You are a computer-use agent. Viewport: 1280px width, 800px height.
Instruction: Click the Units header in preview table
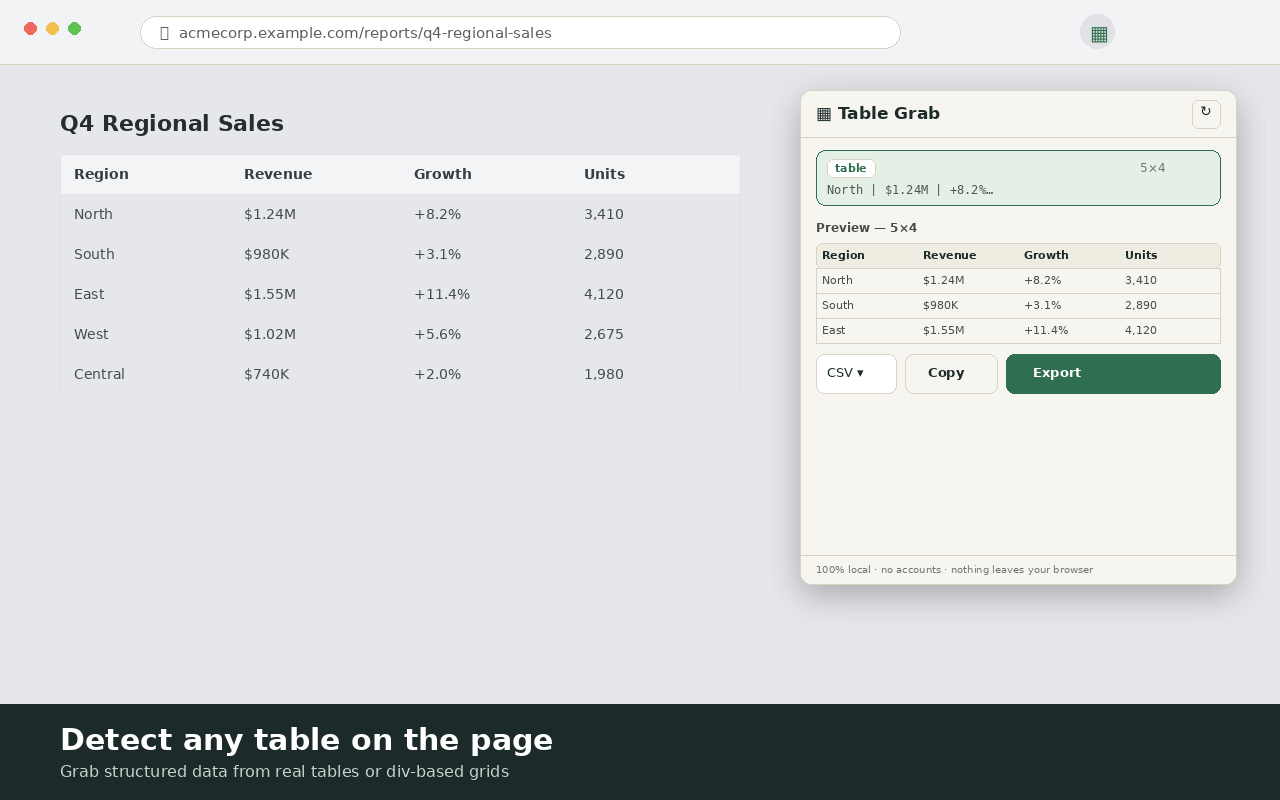point(1141,255)
